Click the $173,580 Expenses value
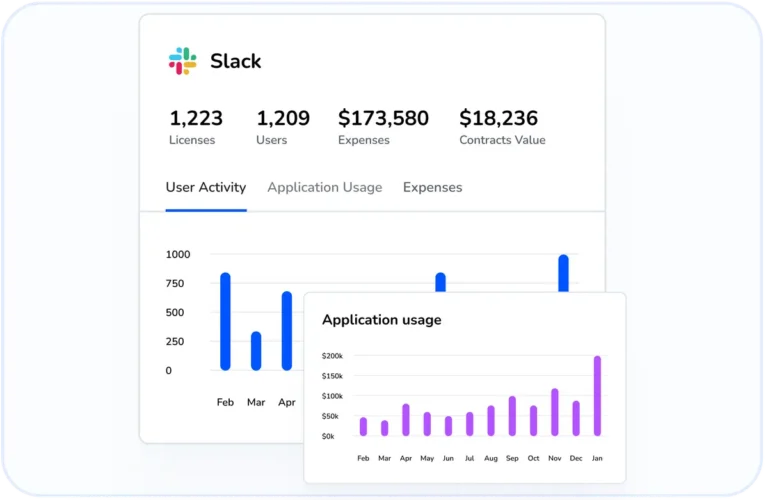The image size is (768, 500). coord(384,118)
